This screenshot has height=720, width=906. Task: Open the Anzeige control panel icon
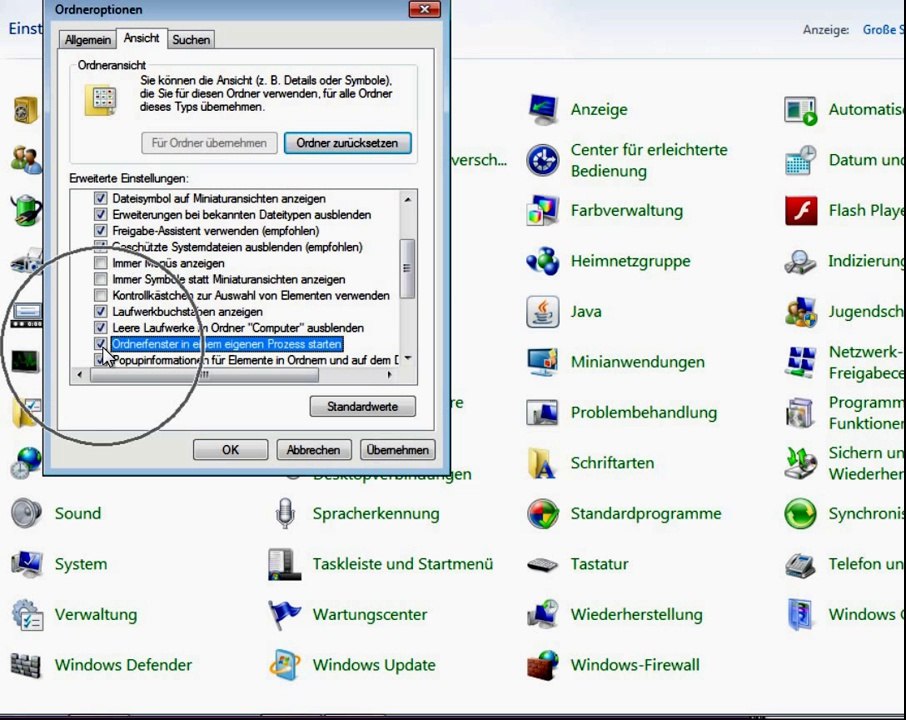click(x=543, y=109)
